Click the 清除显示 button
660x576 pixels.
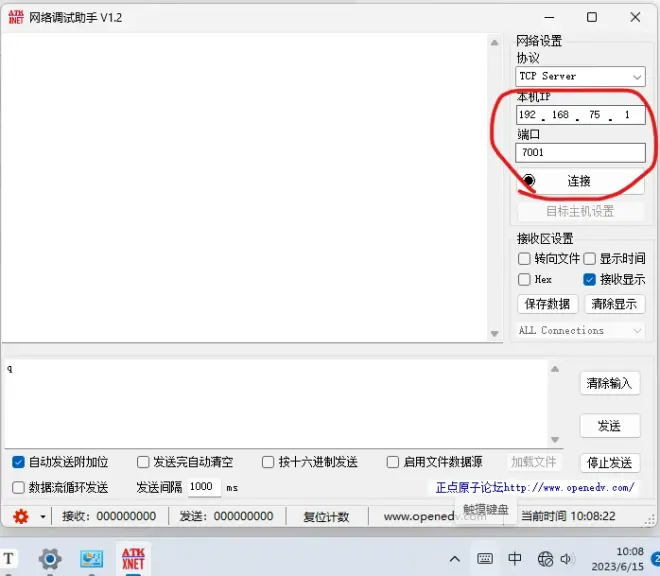point(615,304)
